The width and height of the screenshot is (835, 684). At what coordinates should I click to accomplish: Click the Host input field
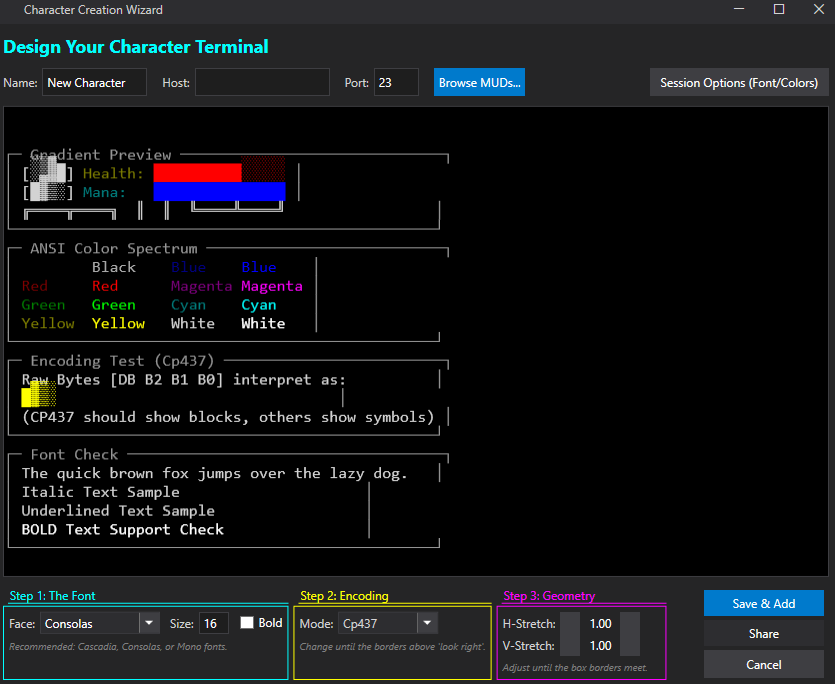(x=262, y=83)
